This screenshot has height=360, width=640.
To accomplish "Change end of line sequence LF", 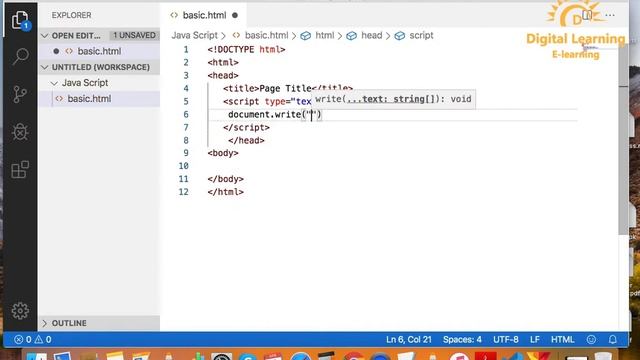I will (x=535, y=340).
